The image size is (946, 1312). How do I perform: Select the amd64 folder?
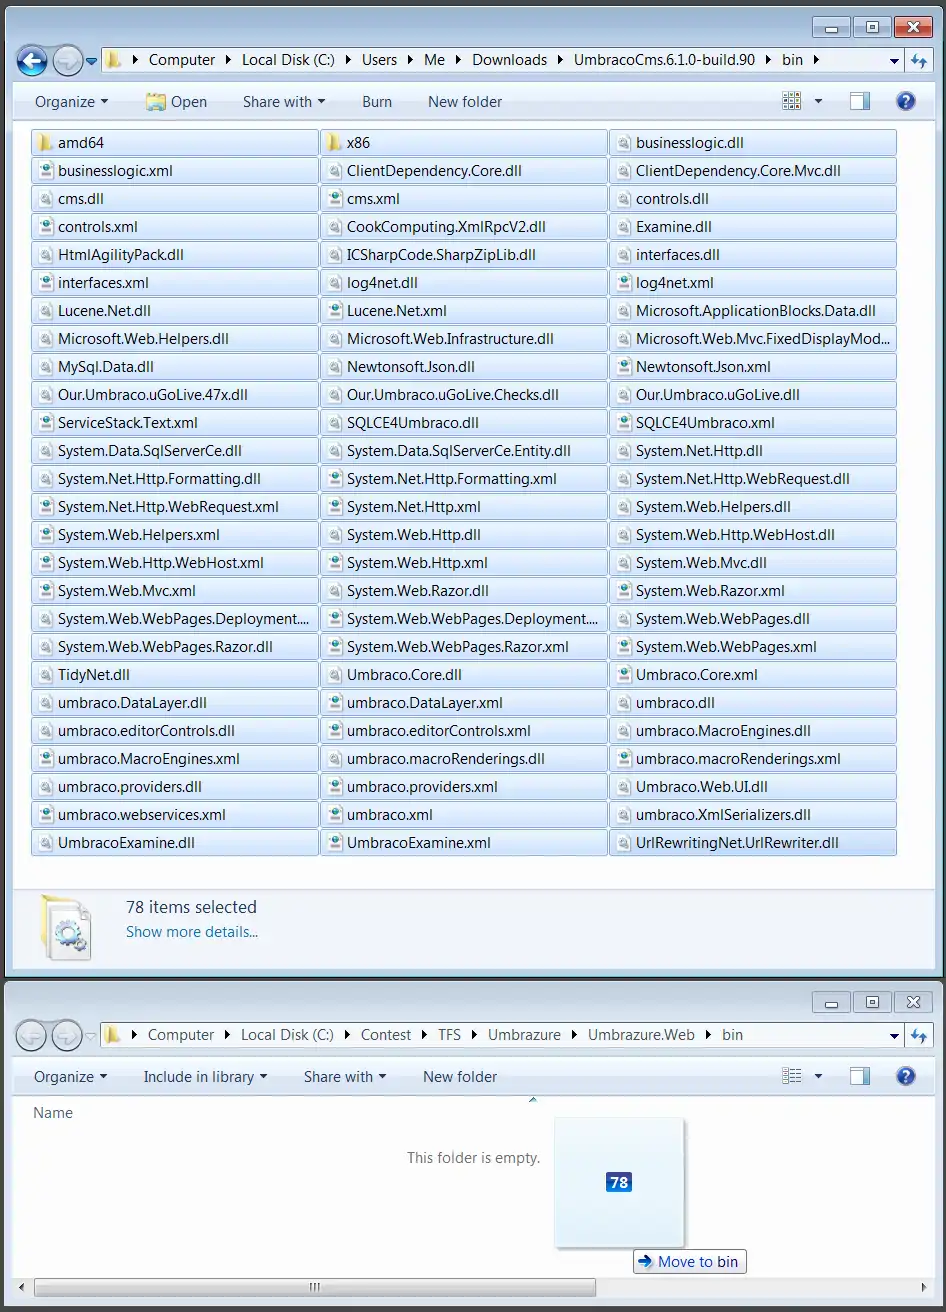(175, 143)
